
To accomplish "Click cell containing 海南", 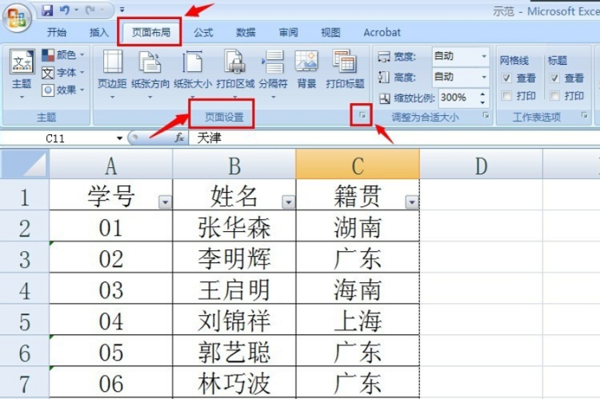I will pos(357,288).
